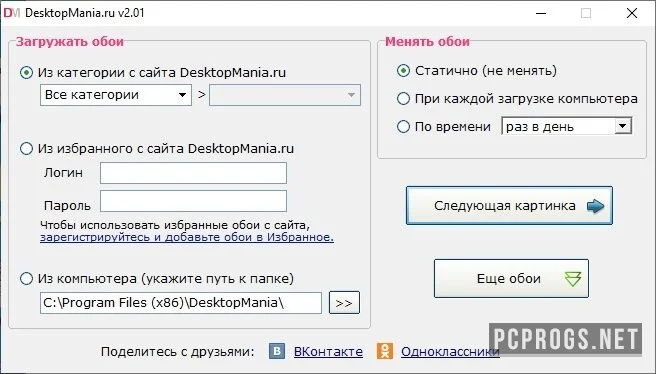
Task: Click the DM application icon in the title bar
Action: pyautogui.click(x=12, y=13)
